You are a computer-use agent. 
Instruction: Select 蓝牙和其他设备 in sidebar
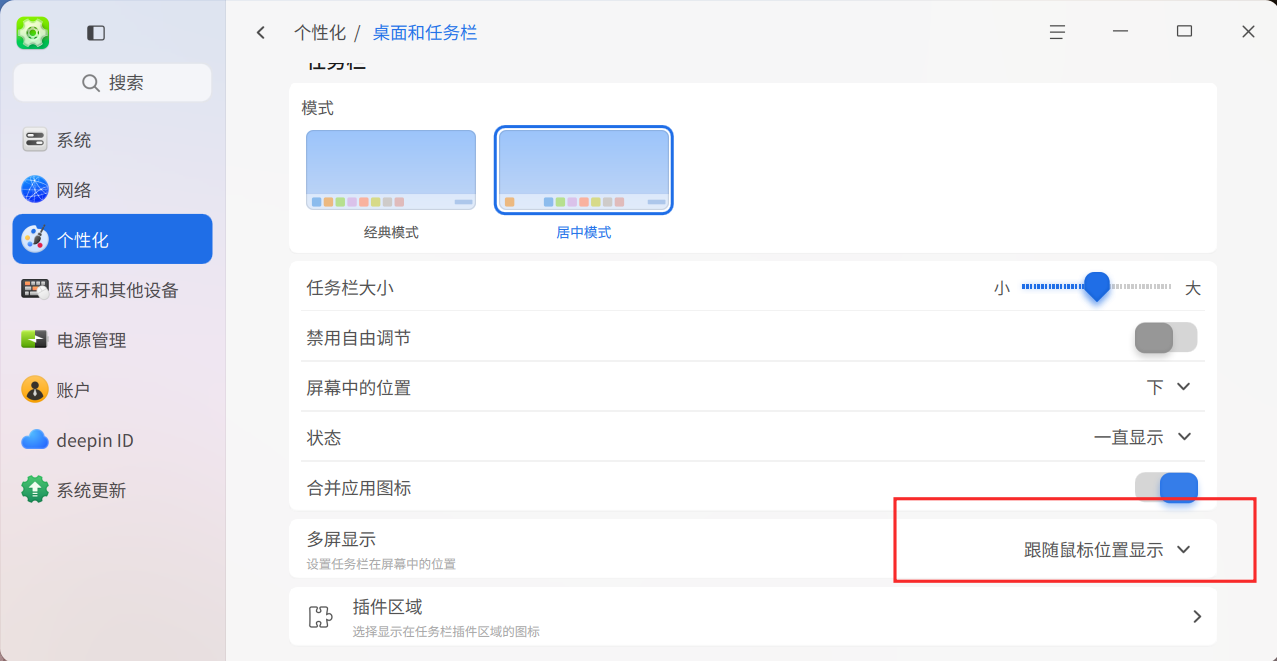[112, 290]
